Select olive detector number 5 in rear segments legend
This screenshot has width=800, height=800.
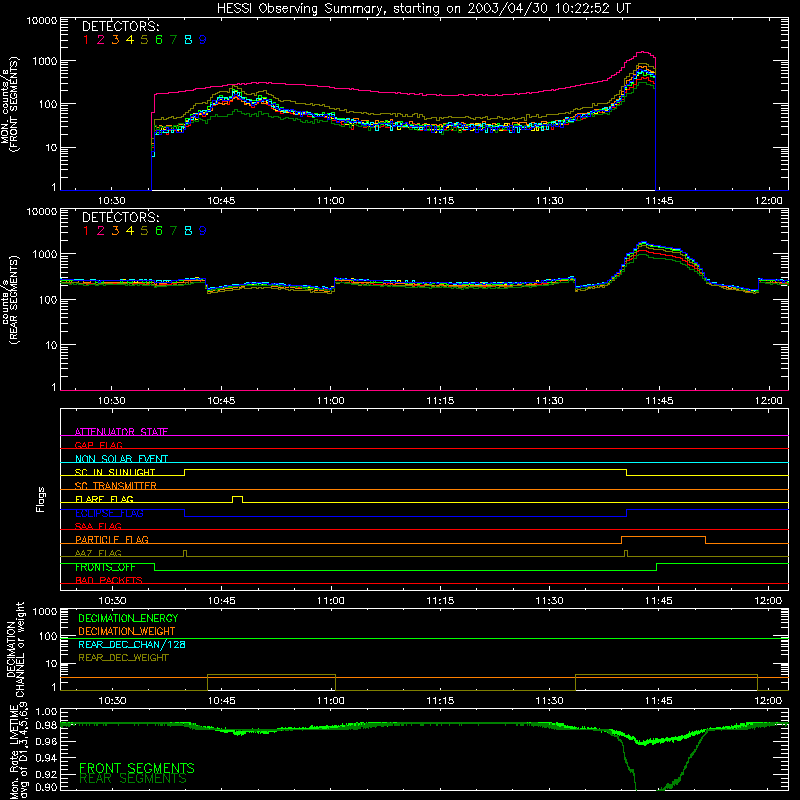144,231
